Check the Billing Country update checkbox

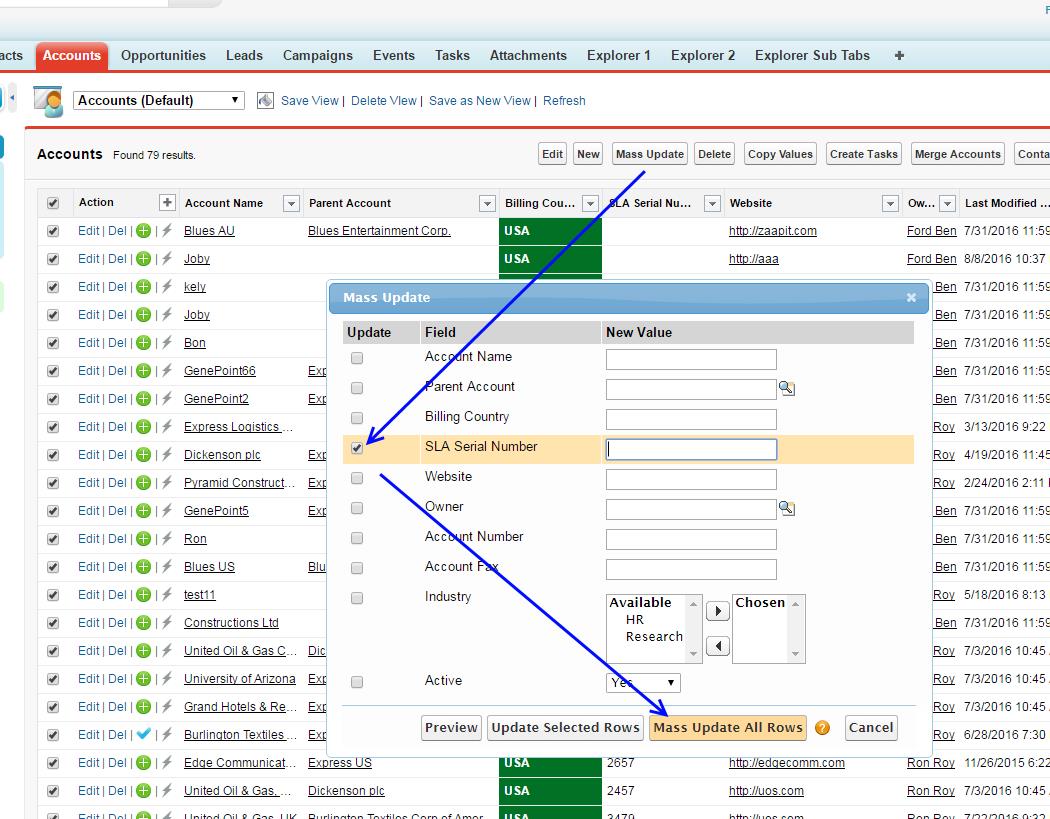(x=357, y=418)
